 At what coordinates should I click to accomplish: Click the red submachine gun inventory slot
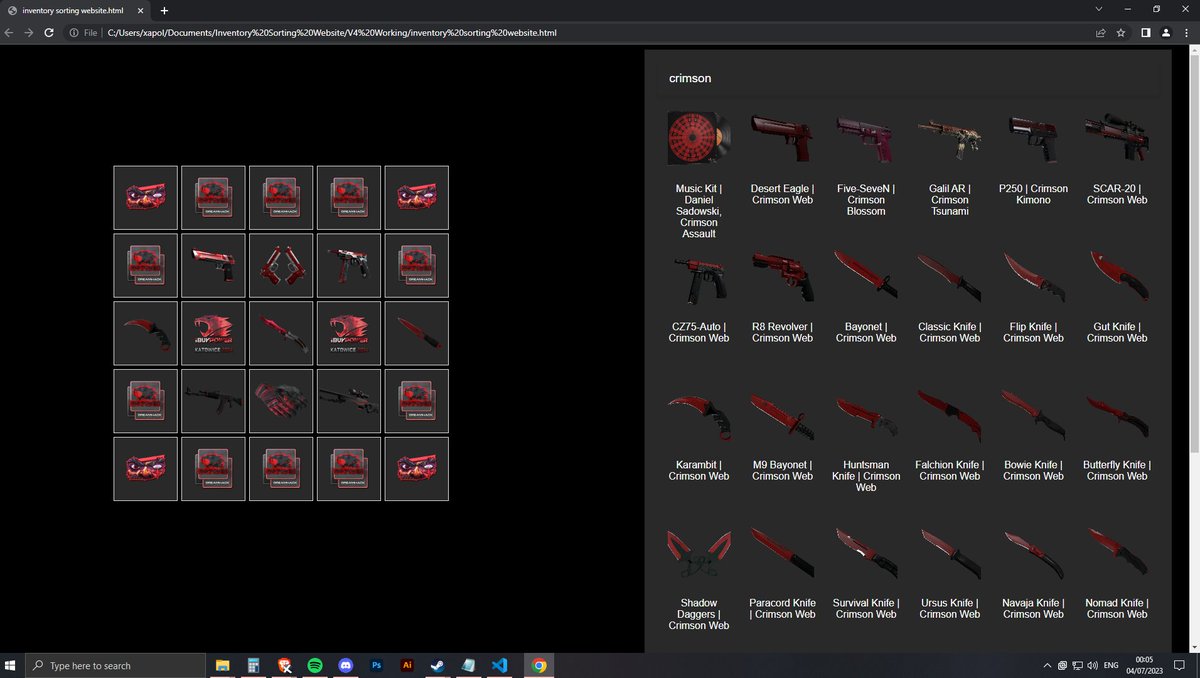[x=349, y=266]
